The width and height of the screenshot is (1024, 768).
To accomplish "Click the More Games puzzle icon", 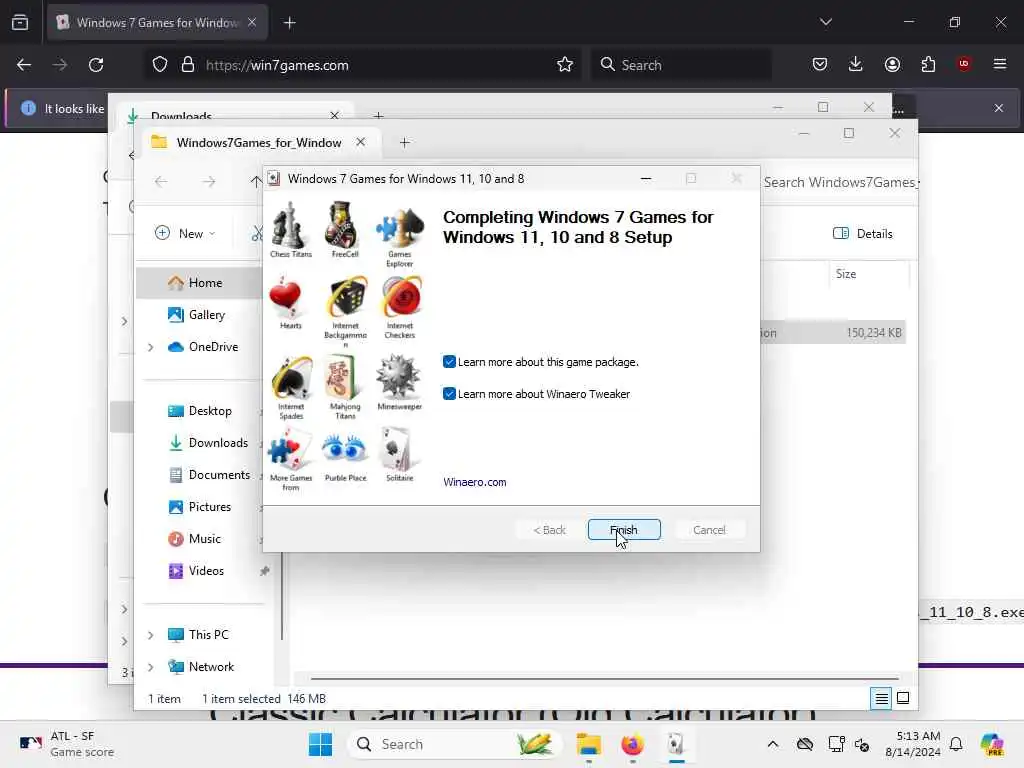I will click(x=290, y=449).
